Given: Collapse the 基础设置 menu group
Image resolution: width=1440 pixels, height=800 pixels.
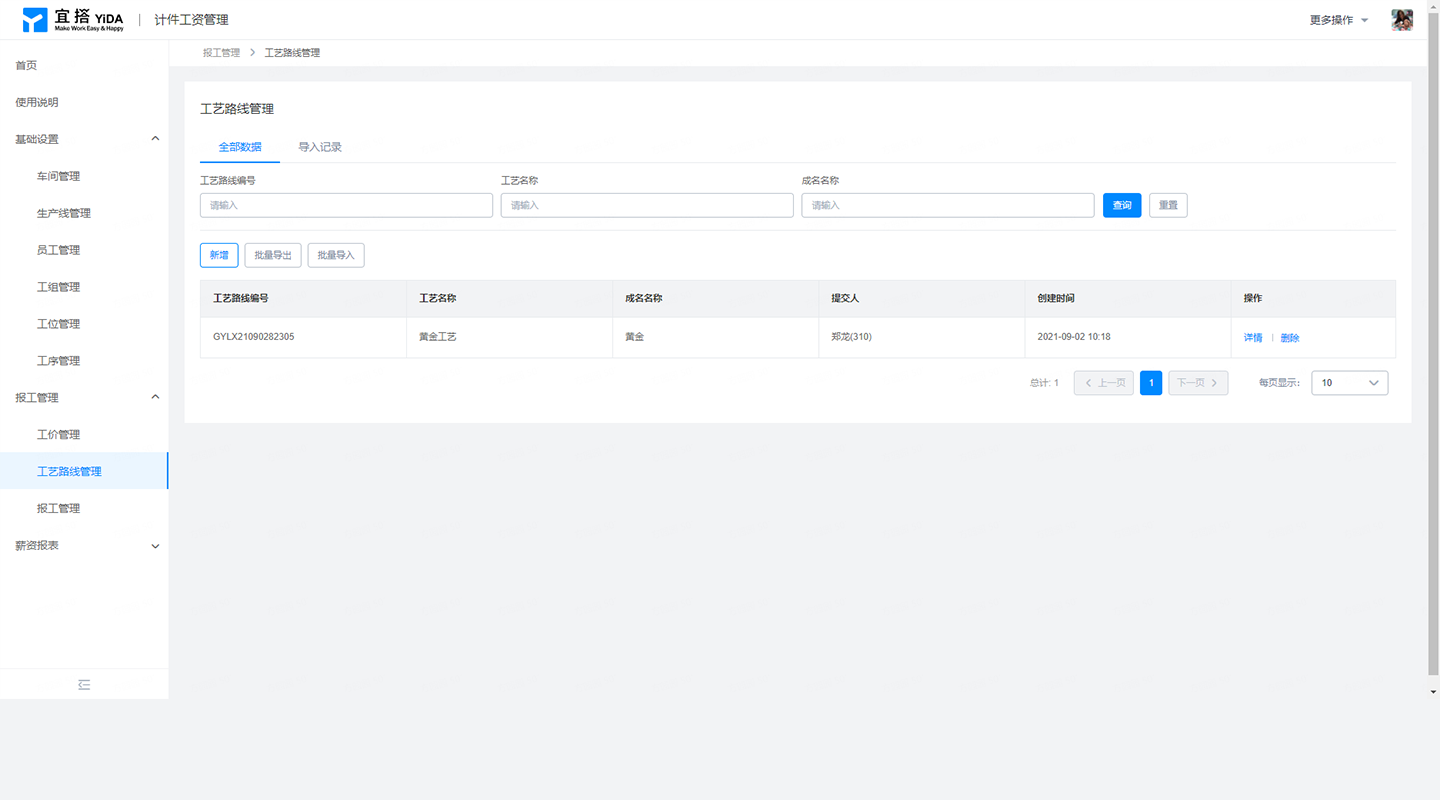Looking at the screenshot, I should coord(155,139).
